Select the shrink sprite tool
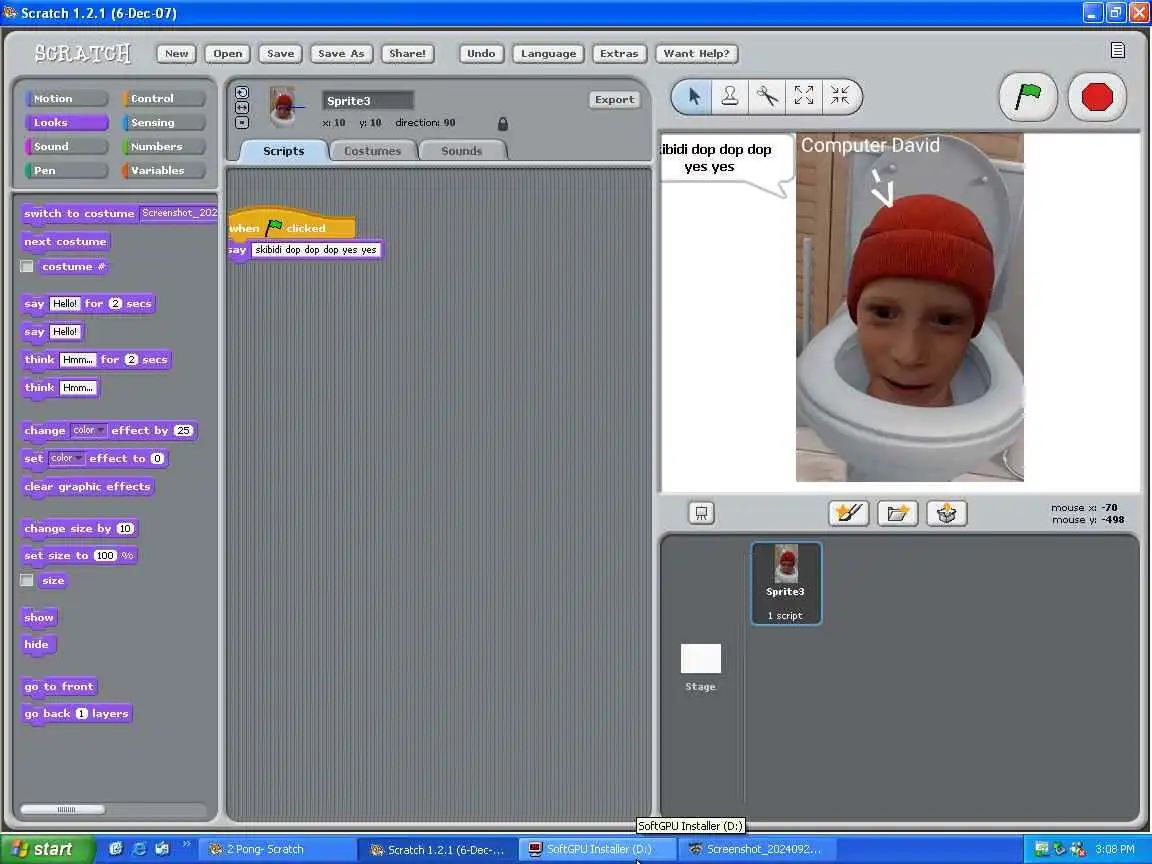This screenshot has width=1152, height=864. point(840,96)
